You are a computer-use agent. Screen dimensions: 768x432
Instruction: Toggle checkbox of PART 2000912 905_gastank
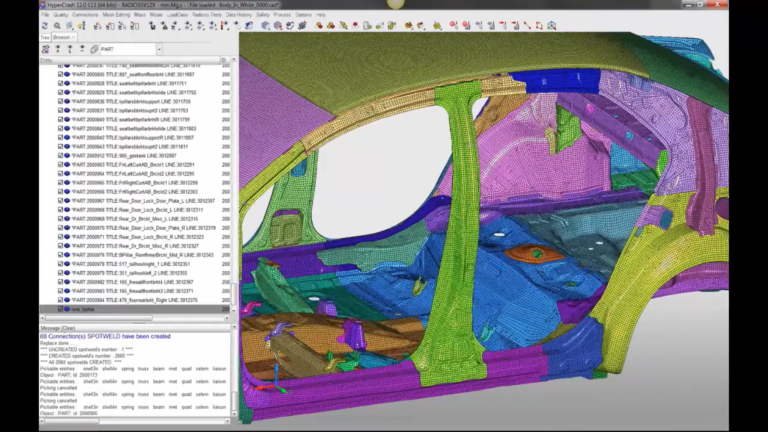[x=60, y=156]
